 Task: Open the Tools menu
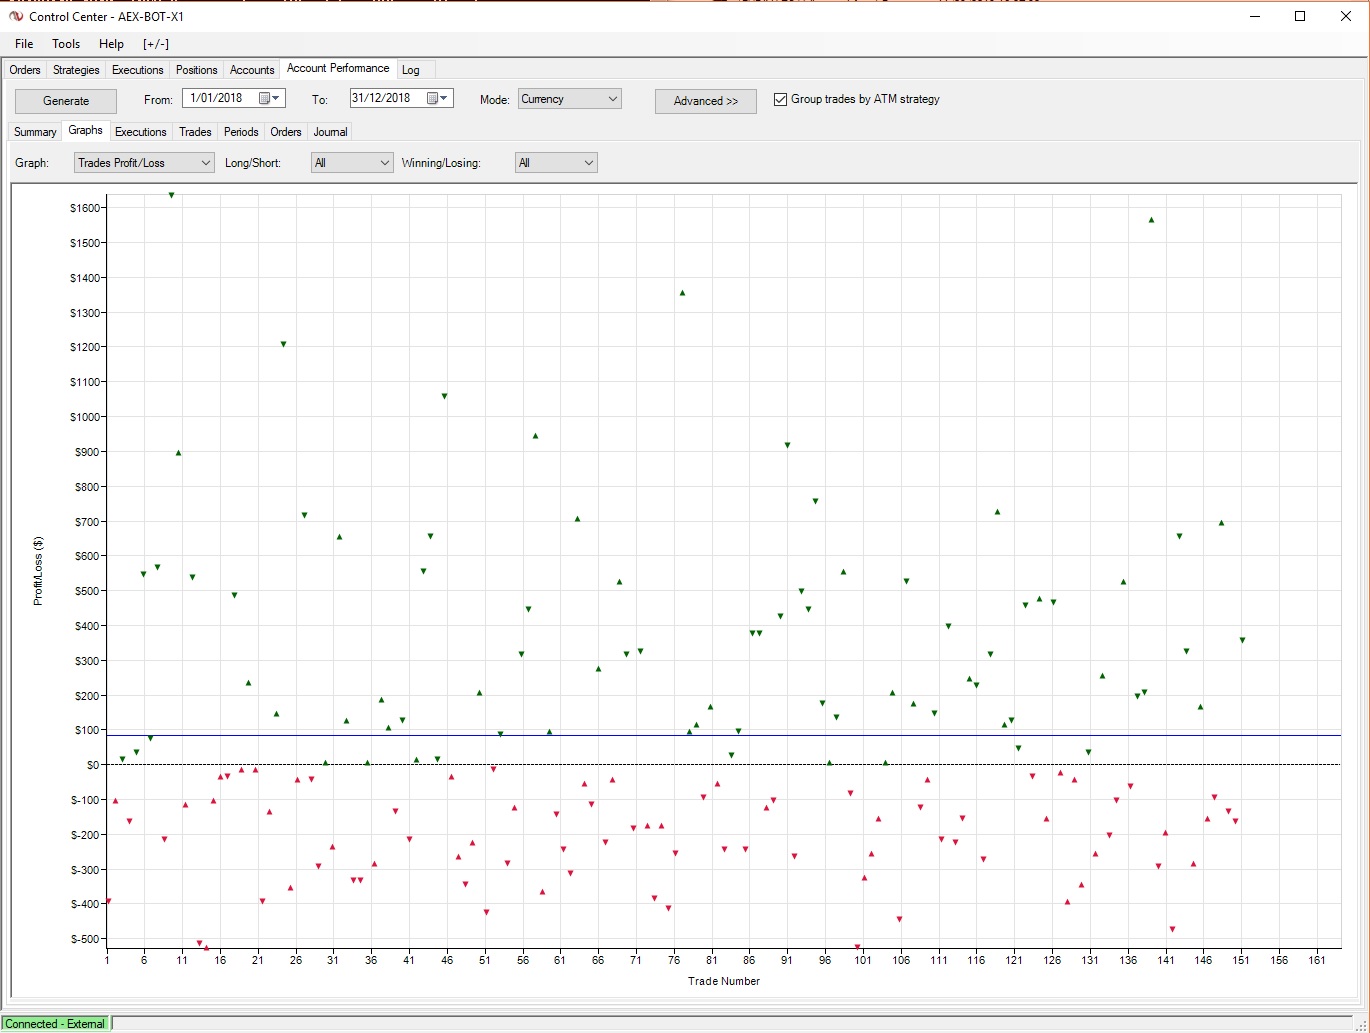66,44
